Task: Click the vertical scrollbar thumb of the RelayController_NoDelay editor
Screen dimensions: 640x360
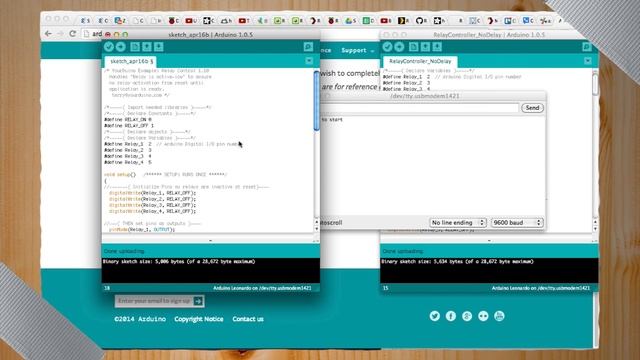Action: (595, 84)
